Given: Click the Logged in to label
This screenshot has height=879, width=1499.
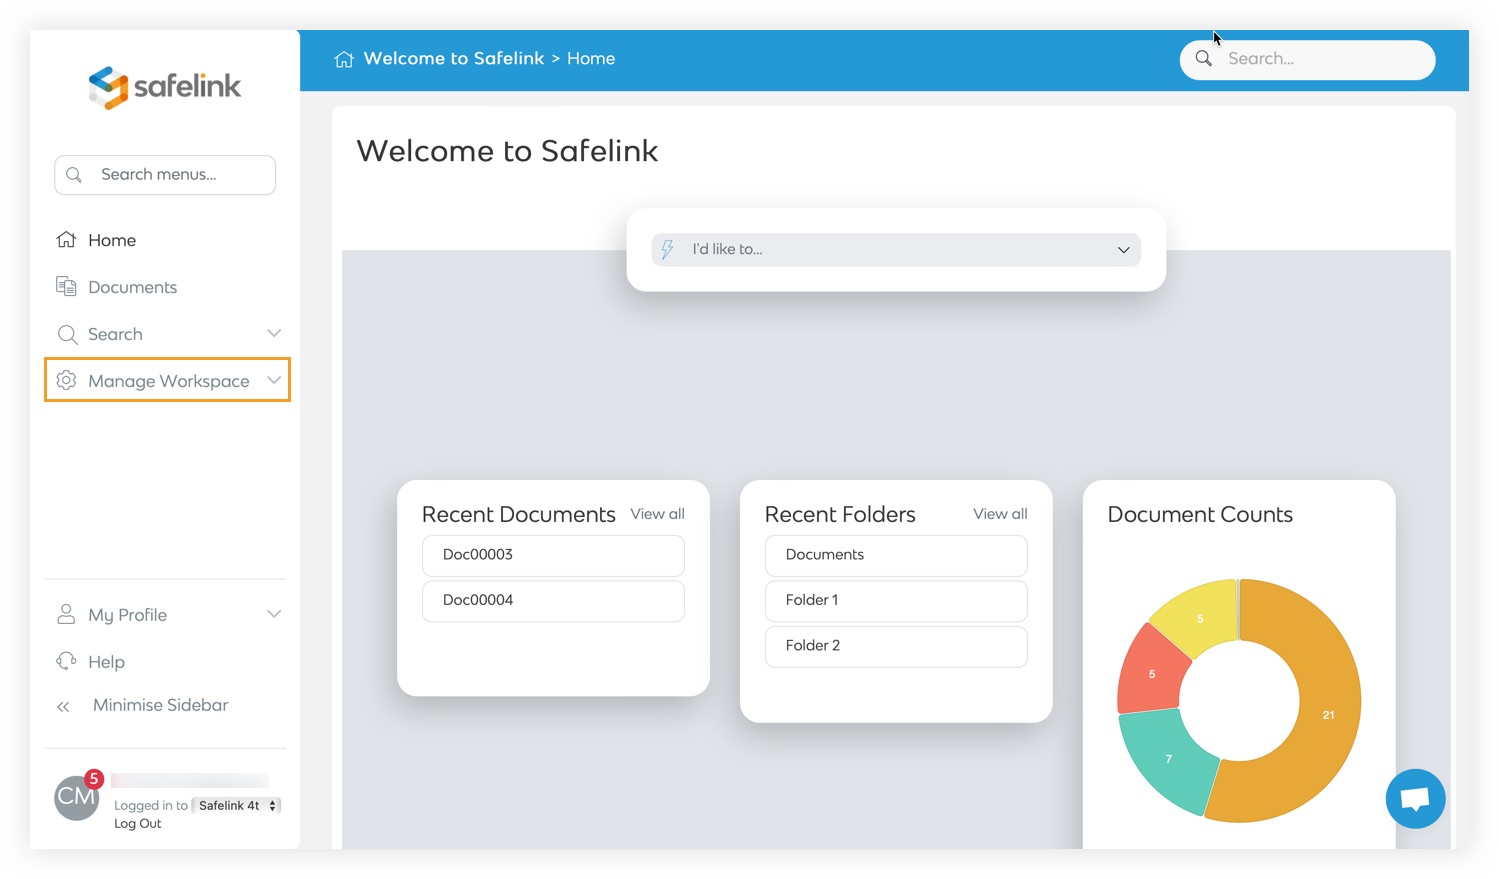Looking at the screenshot, I should (x=150, y=806).
